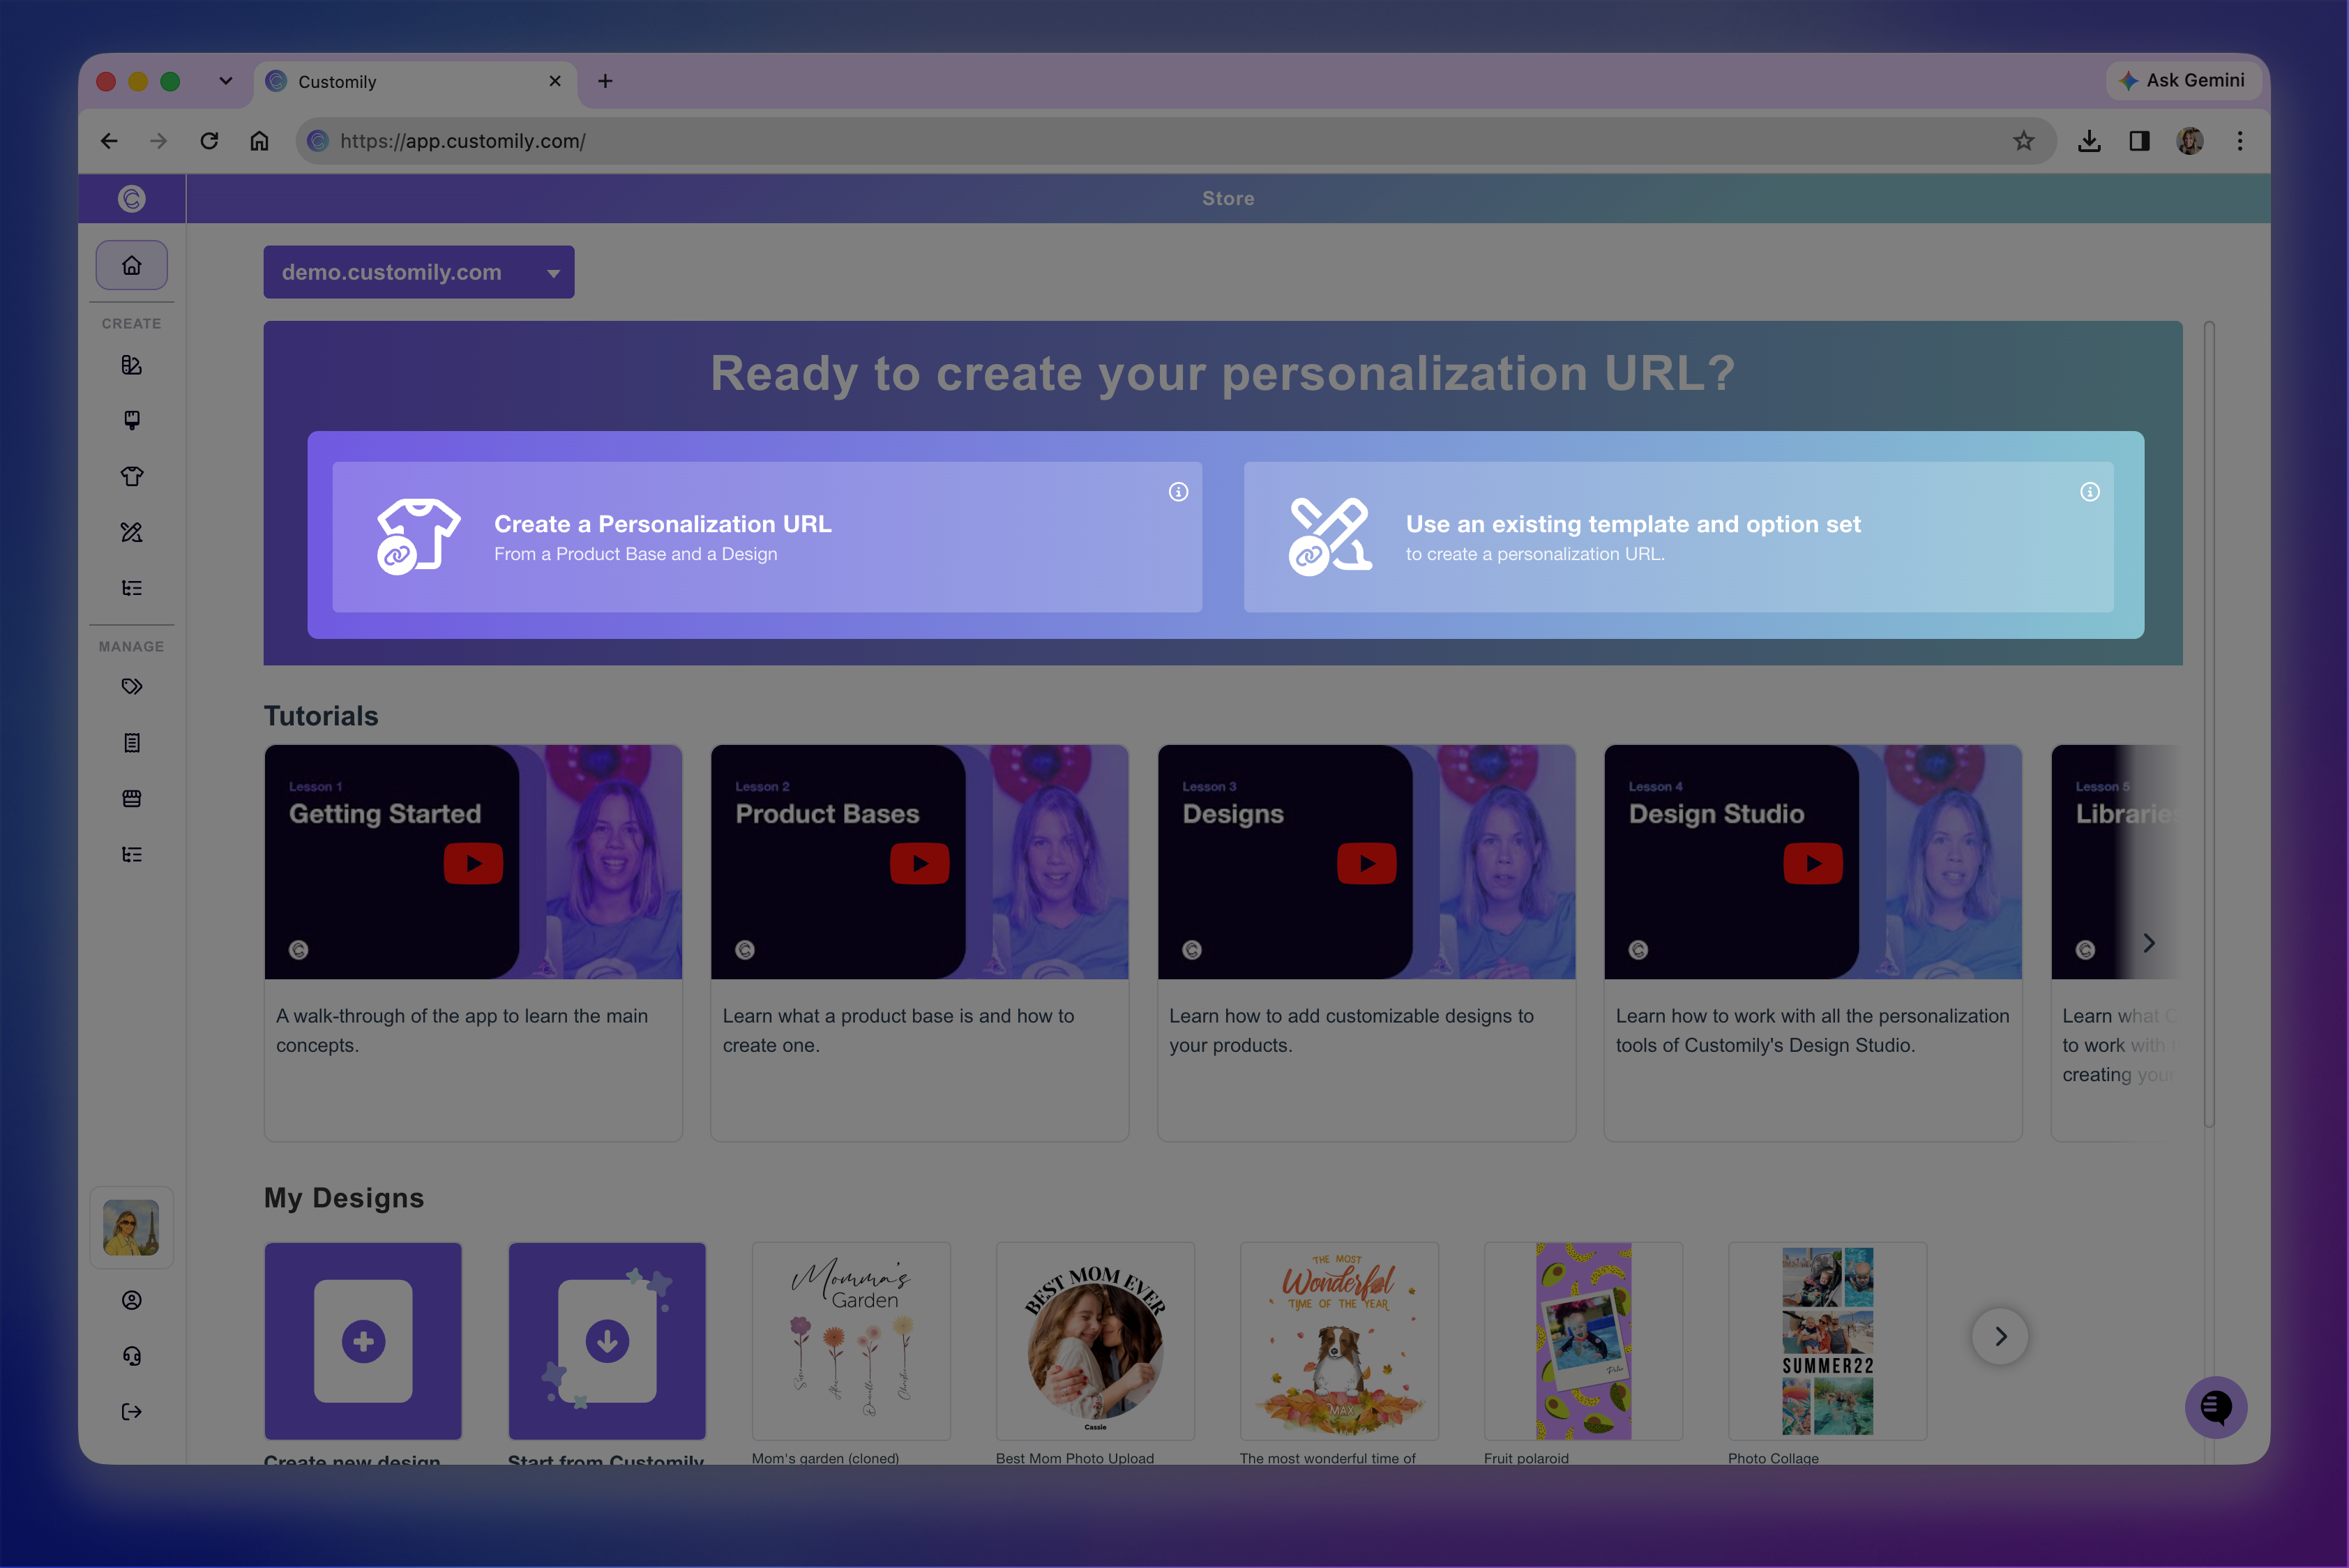Click the Ask Gemini button
The width and height of the screenshot is (2349, 1568).
click(x=2184, y=80)
